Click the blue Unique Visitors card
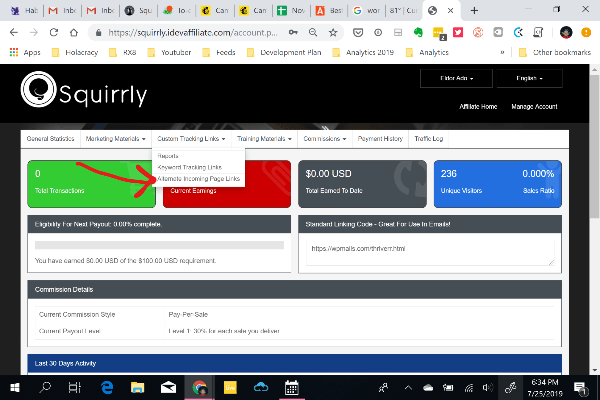 (497, 184)
